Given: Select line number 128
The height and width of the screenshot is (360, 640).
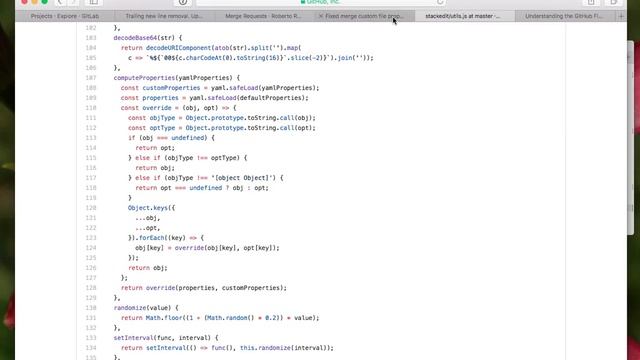Looking at the screenshot, I should tap(91, 288).
